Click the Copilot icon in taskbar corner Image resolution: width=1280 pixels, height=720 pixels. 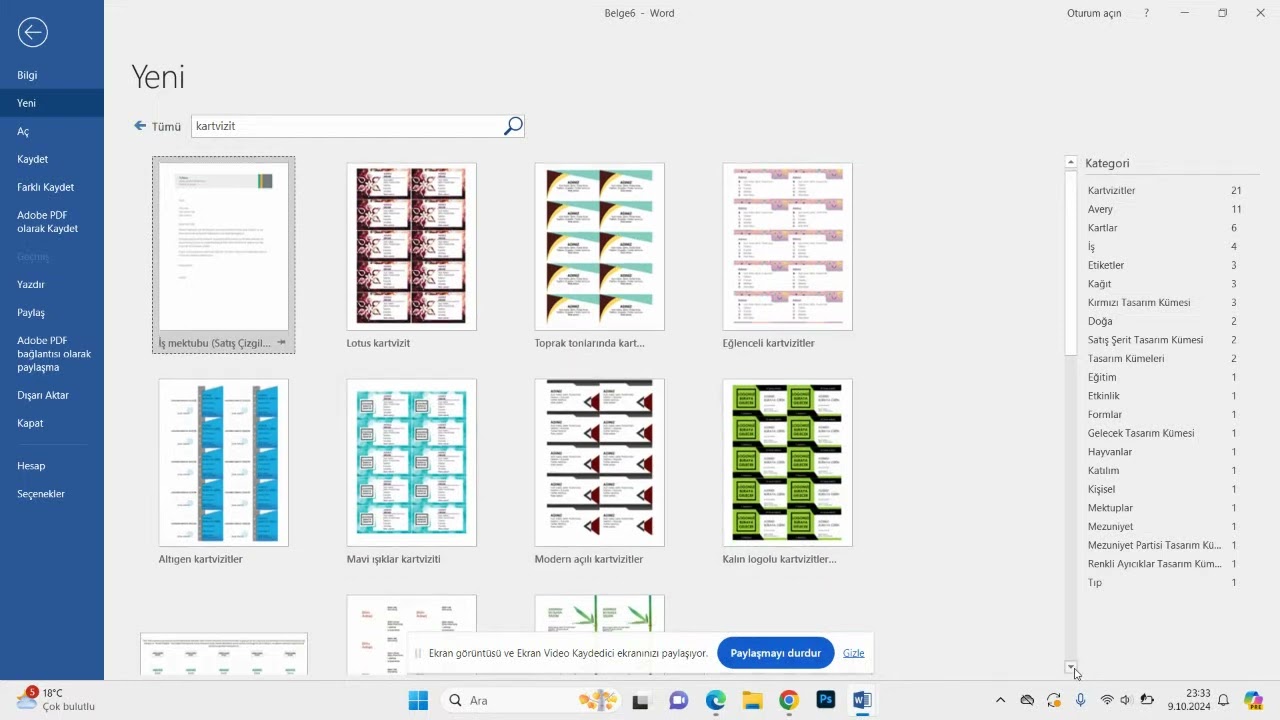1254,700
